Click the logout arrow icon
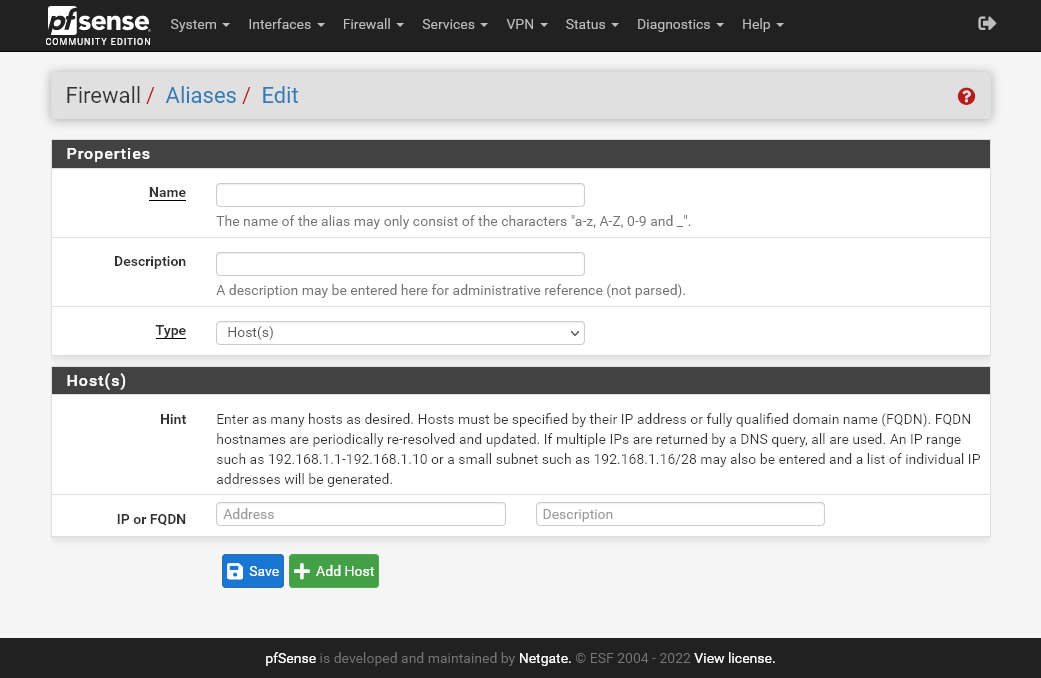This screenshot has height=678, width=1041. pyautogui.click(x=987, y=23)
